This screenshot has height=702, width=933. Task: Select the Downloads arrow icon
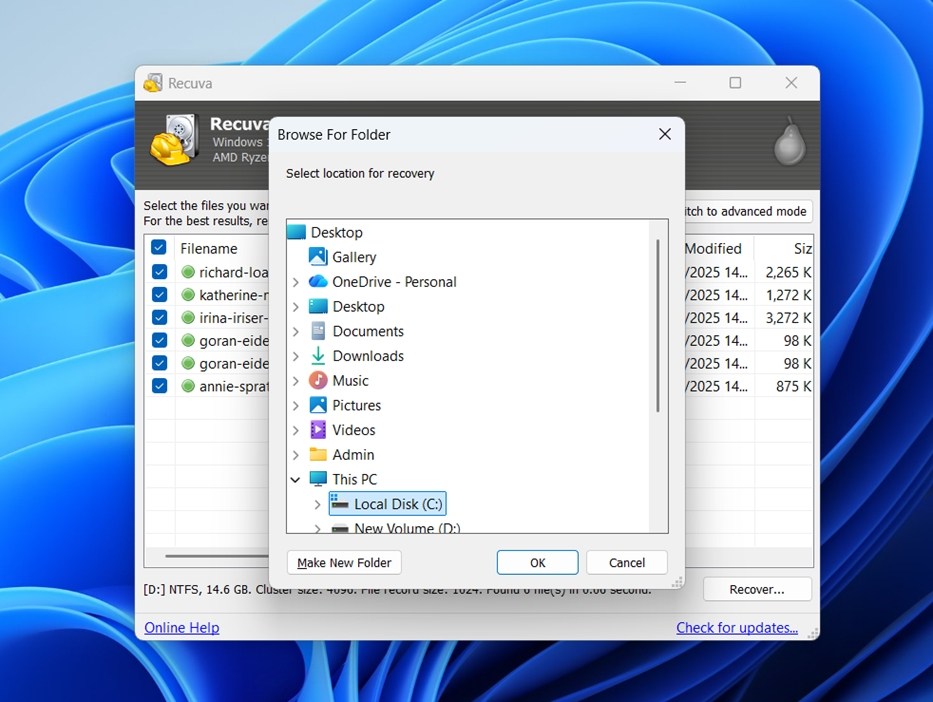click(318, 356)
